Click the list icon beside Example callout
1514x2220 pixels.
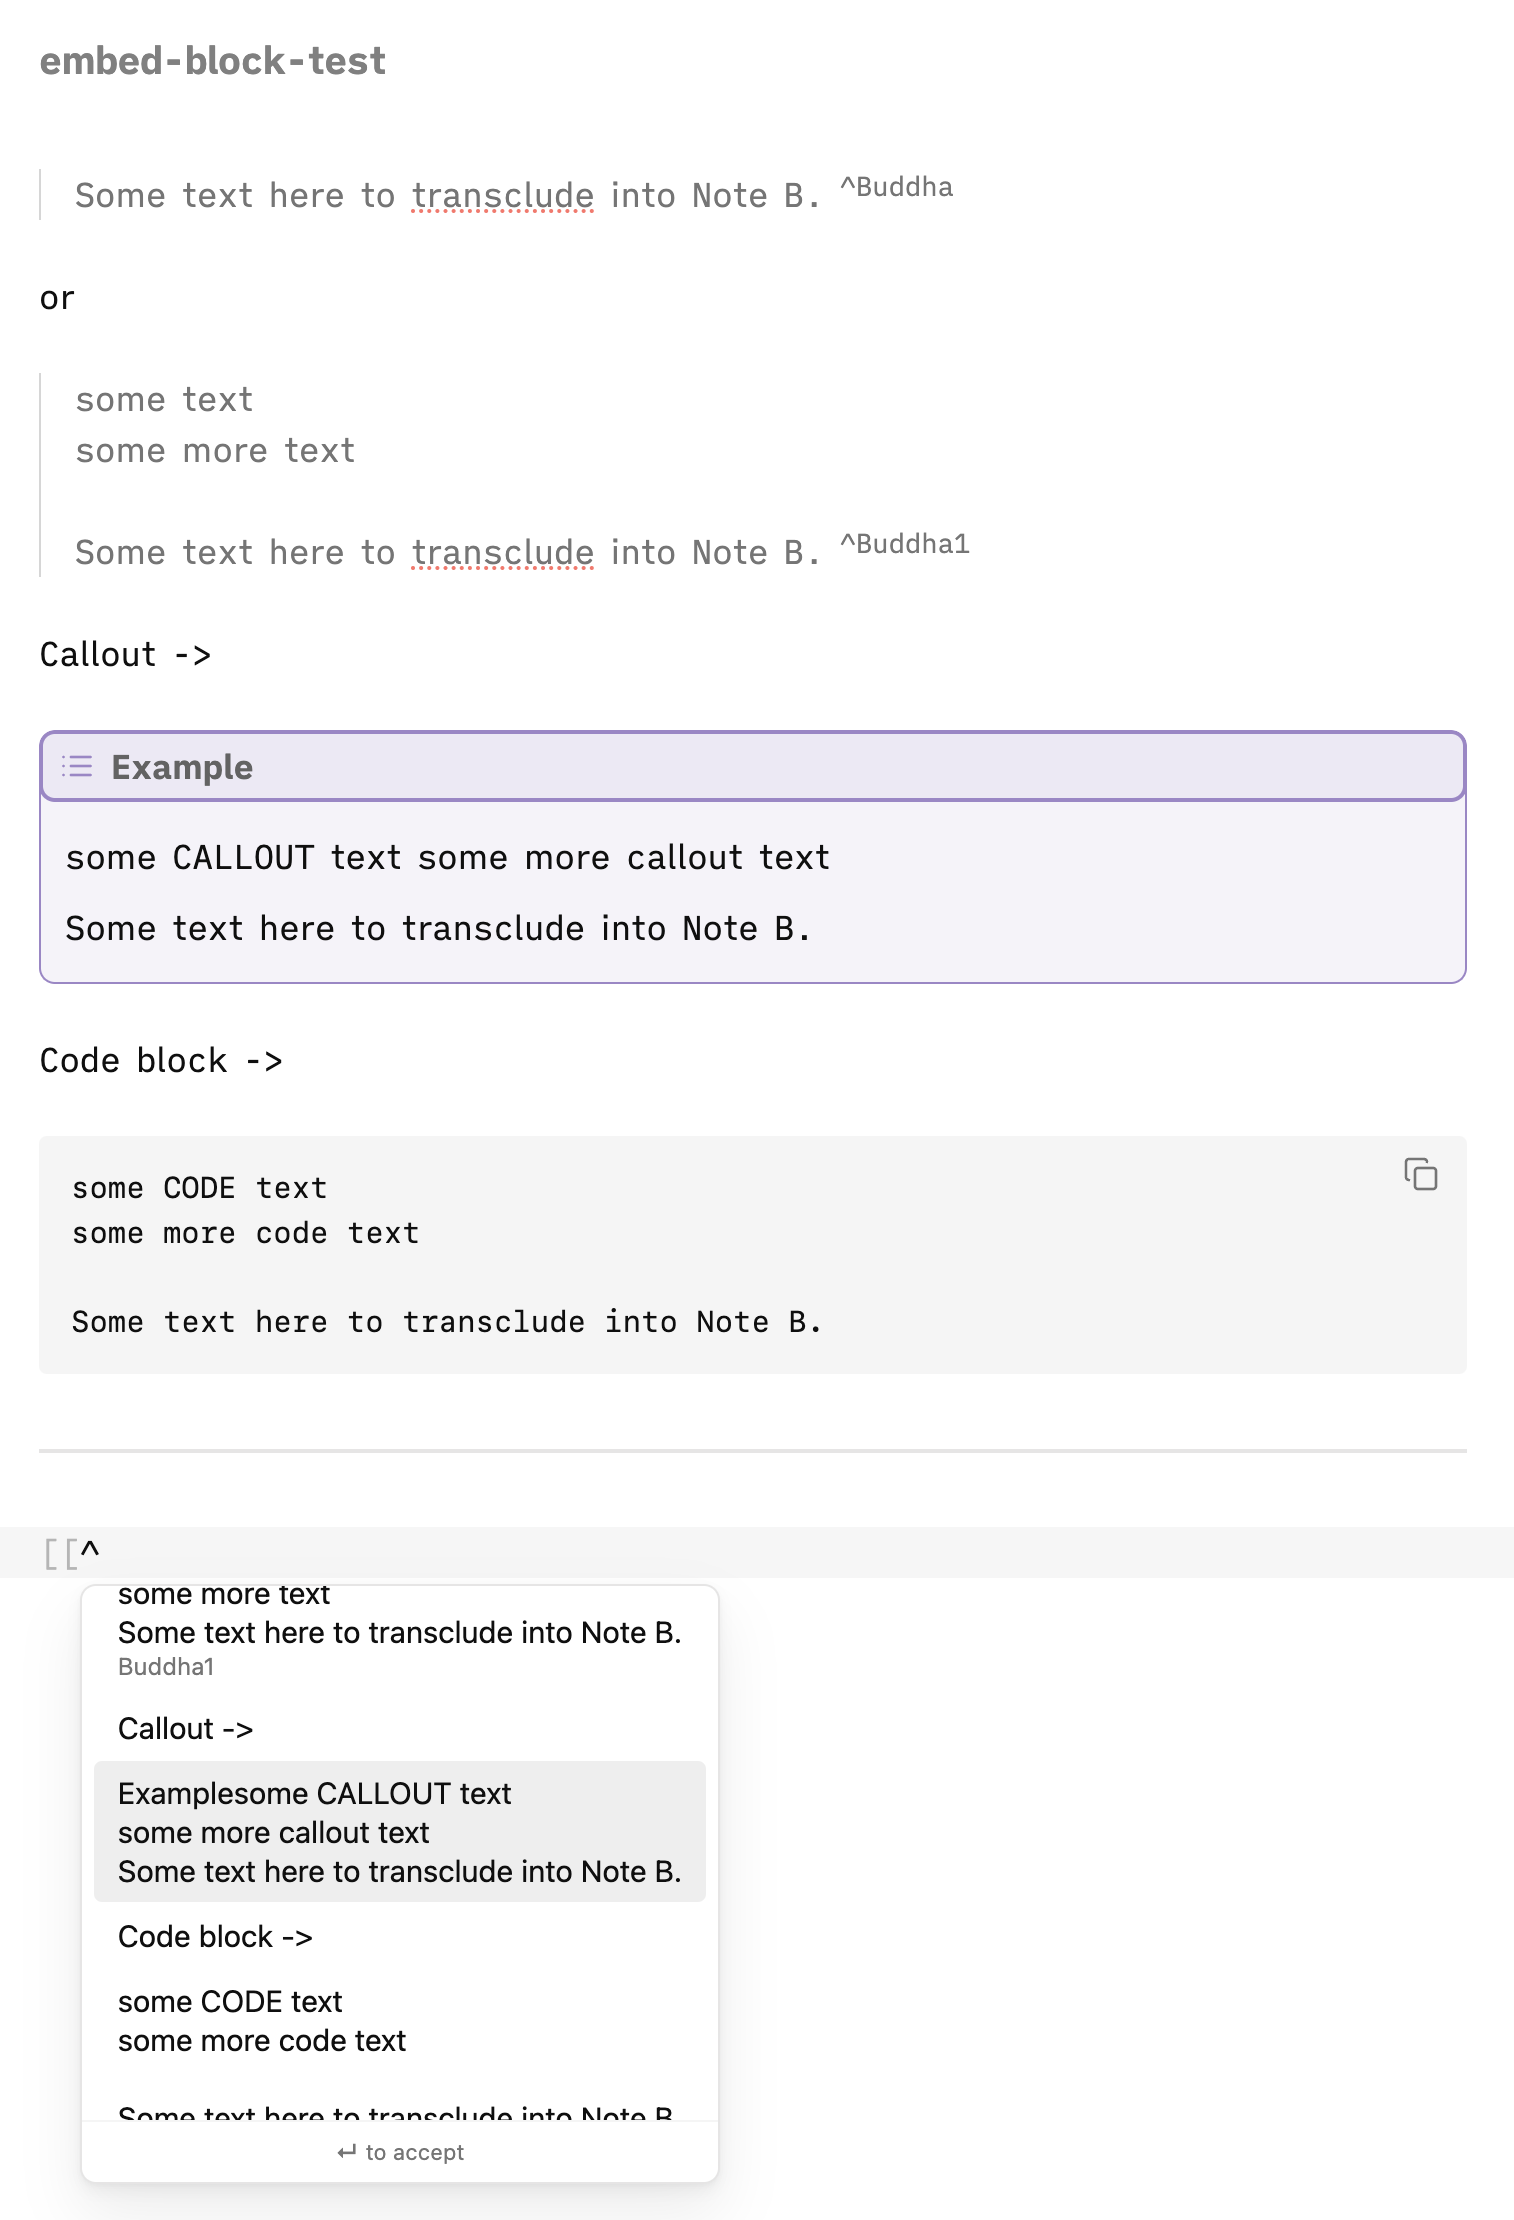coord(77,767)
